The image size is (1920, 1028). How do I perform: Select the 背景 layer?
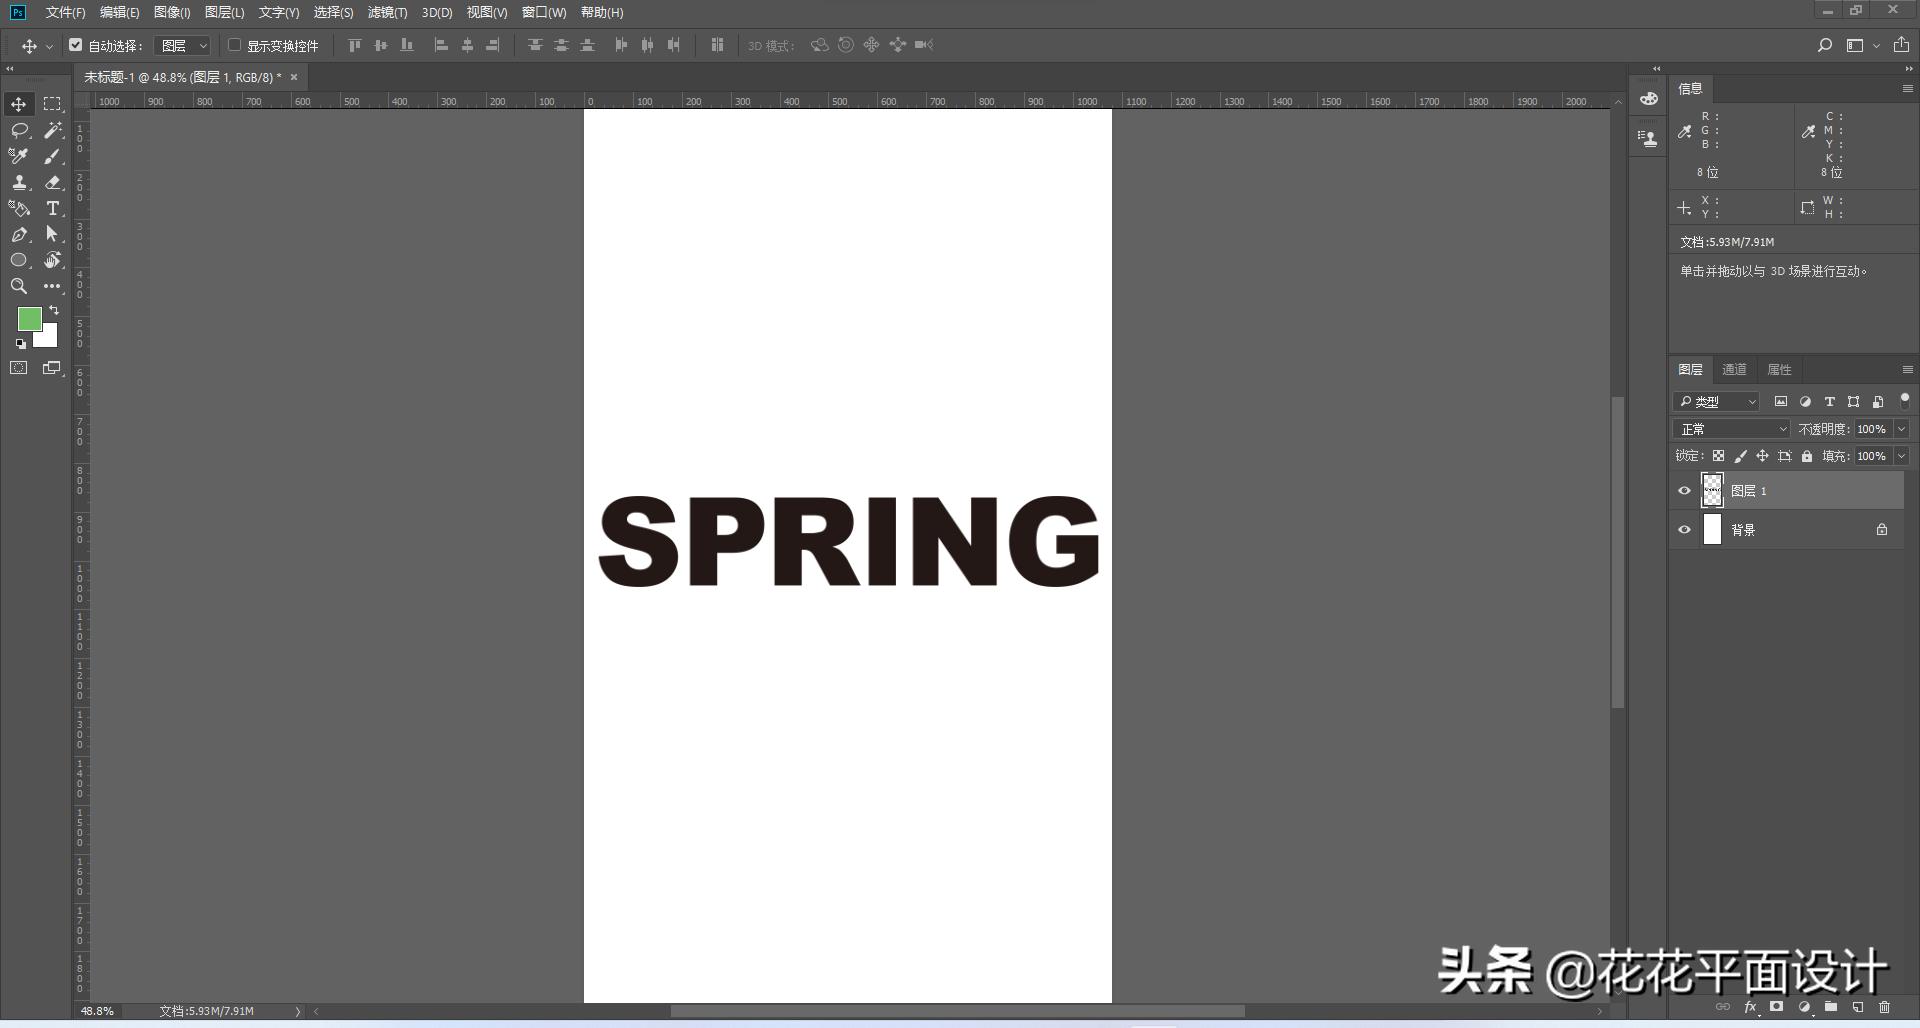tap(1790, 530)
